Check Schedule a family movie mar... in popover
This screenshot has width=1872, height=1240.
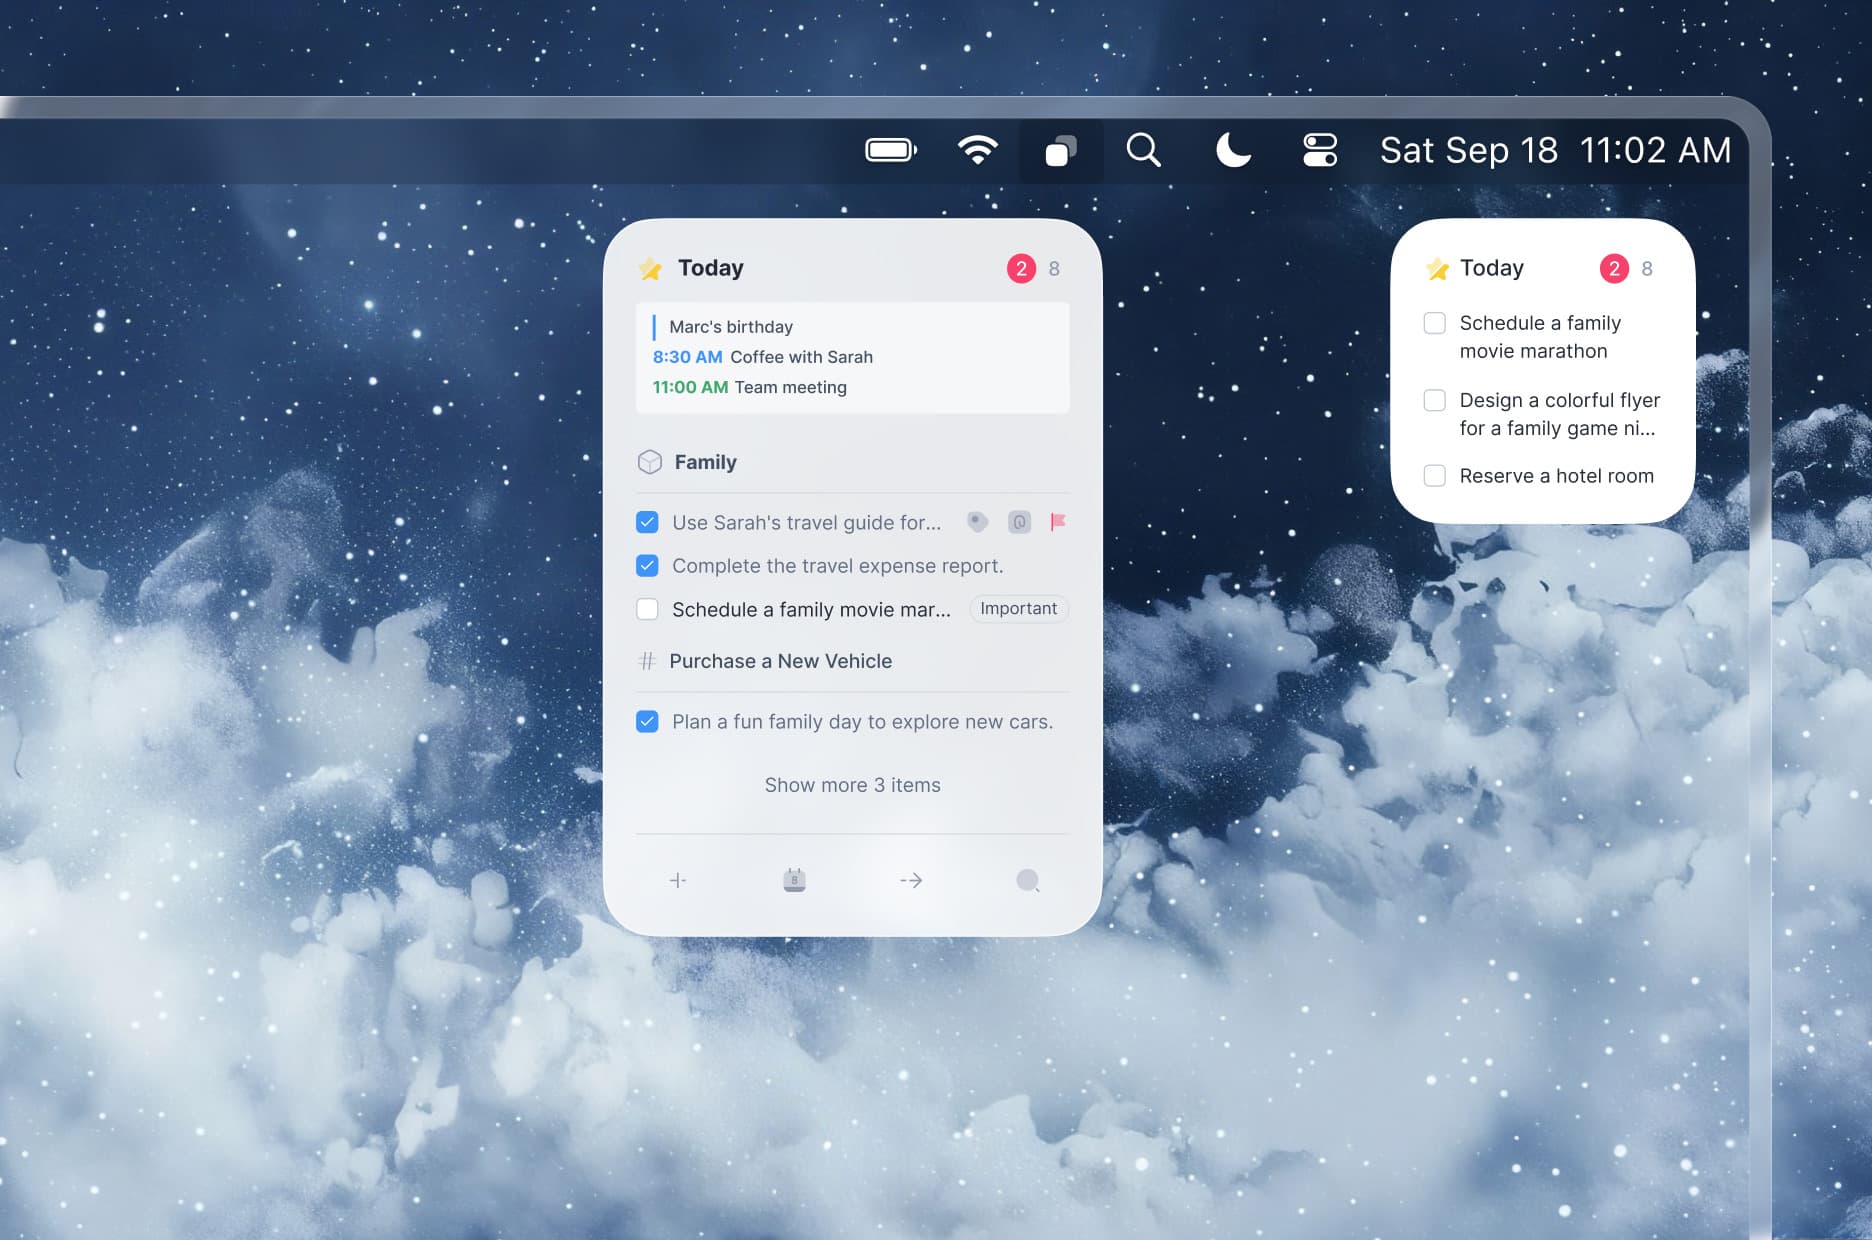(x=647, y=609)
